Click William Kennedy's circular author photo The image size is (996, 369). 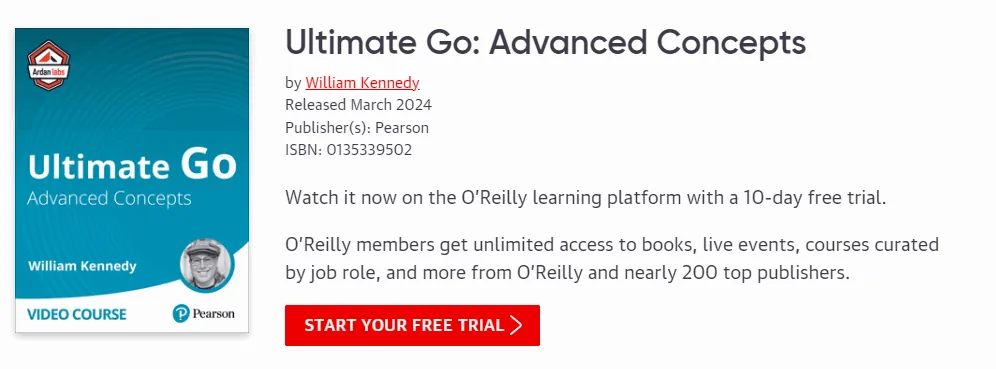[x=207, y=265]
